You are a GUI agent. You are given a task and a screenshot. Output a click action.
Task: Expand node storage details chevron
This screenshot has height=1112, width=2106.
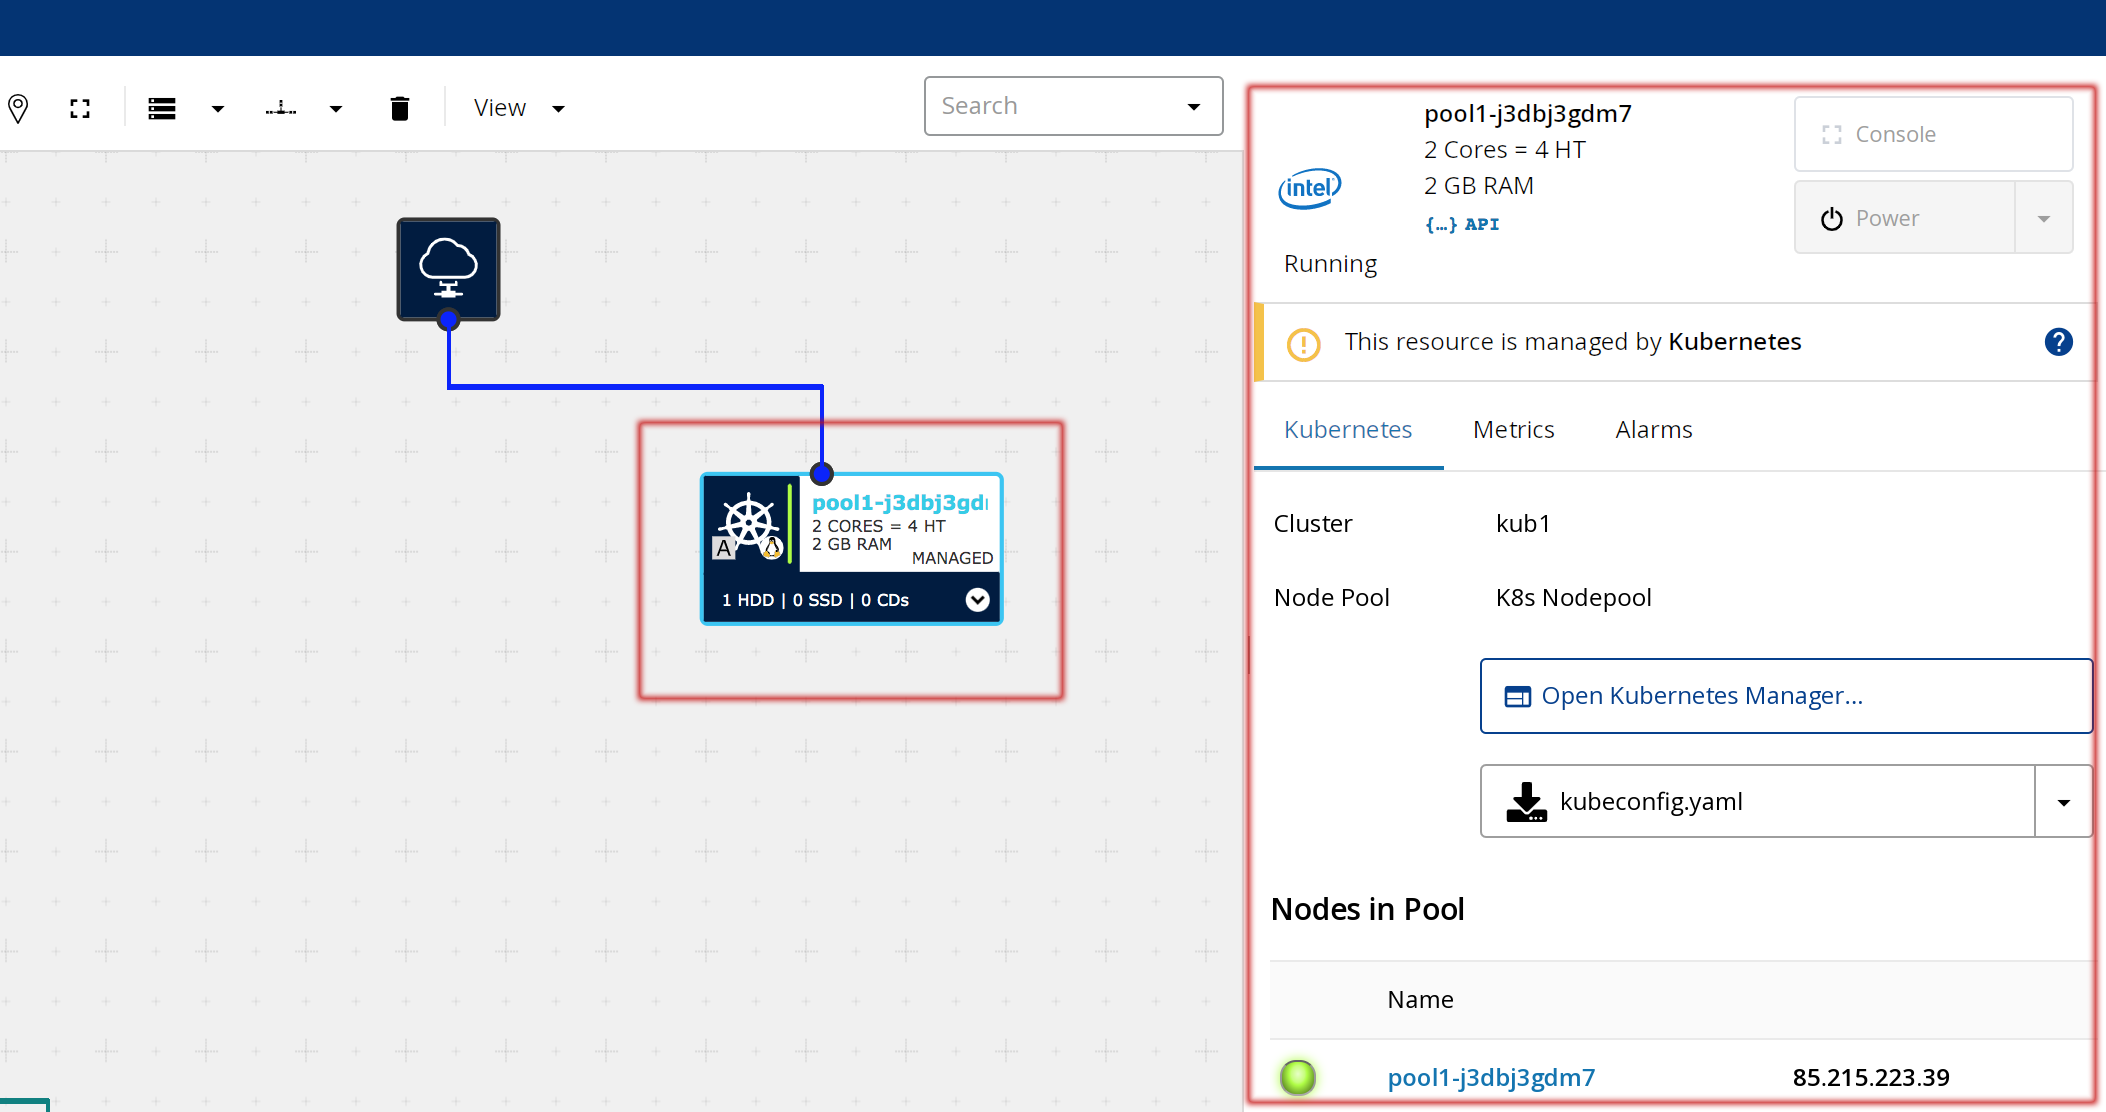click(x=978, y=599)
